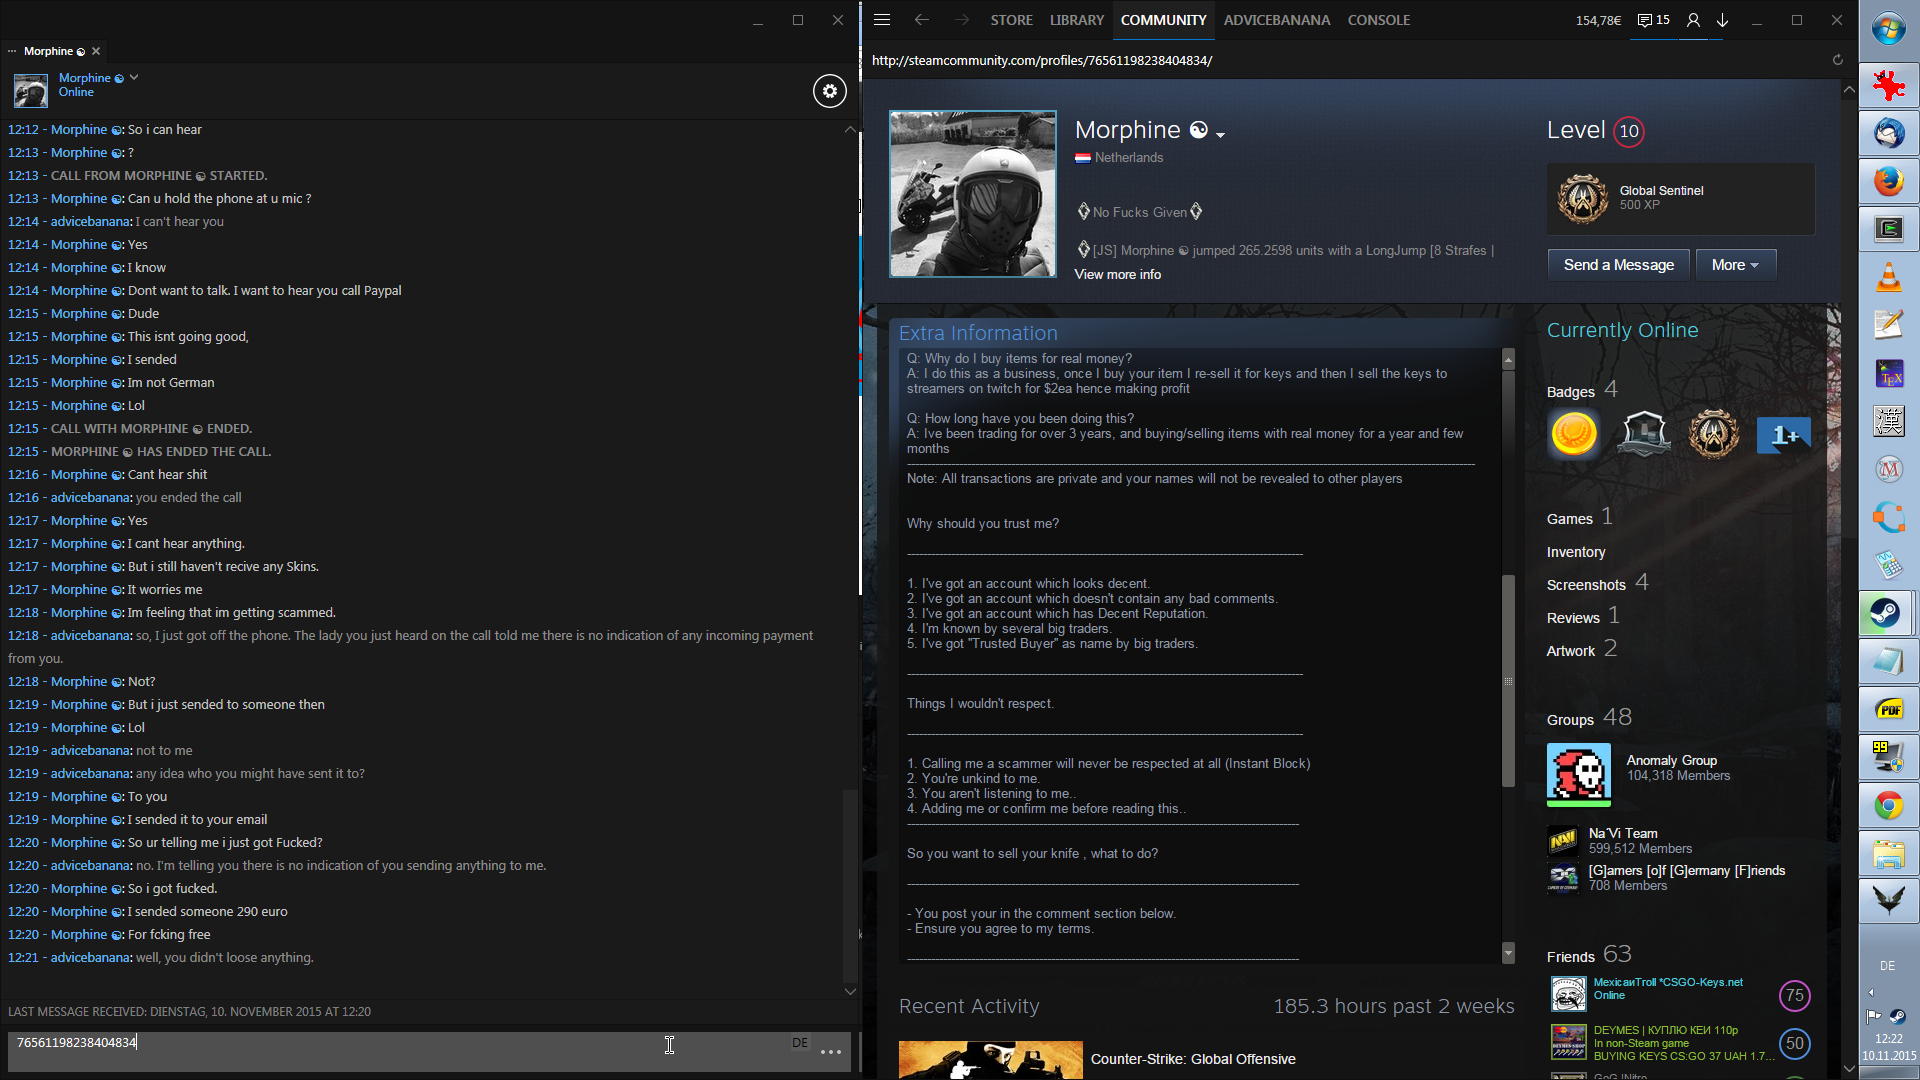Viewport: 1920px width, 1080px height.
Task: Open chat settings gear icon
Action: 829,91
